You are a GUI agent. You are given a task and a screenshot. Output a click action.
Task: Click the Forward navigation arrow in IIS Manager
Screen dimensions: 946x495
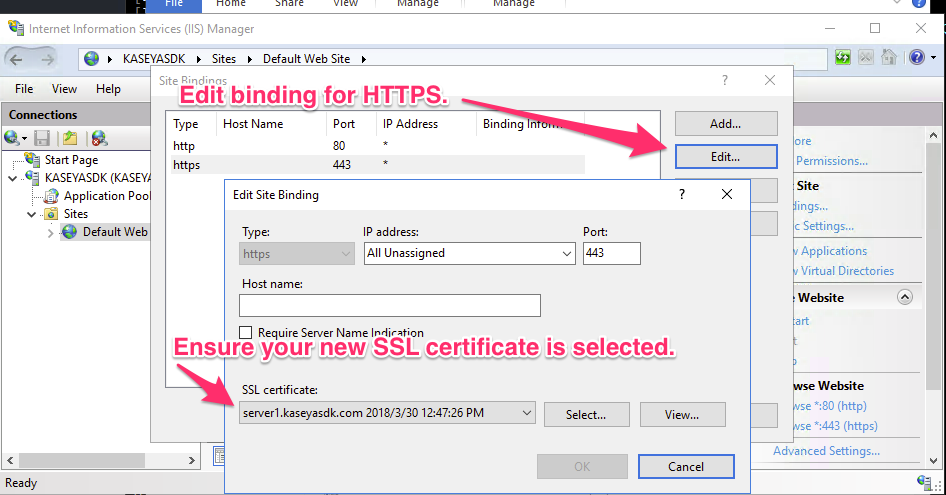coord(48,59)
